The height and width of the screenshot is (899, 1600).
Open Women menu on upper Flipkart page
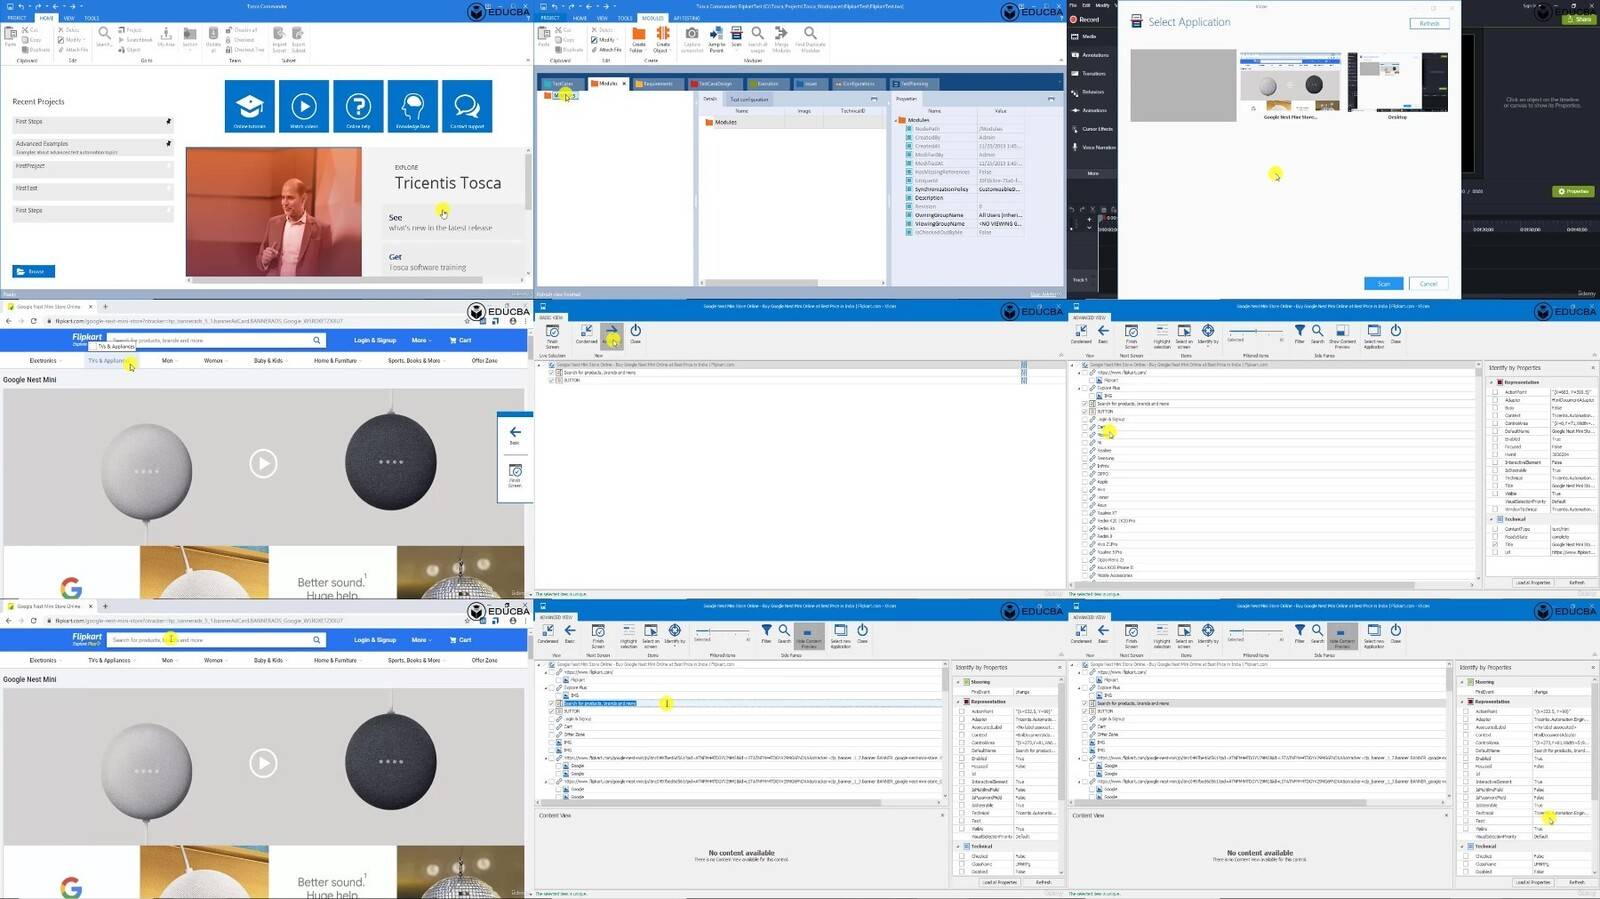[214, 360]
